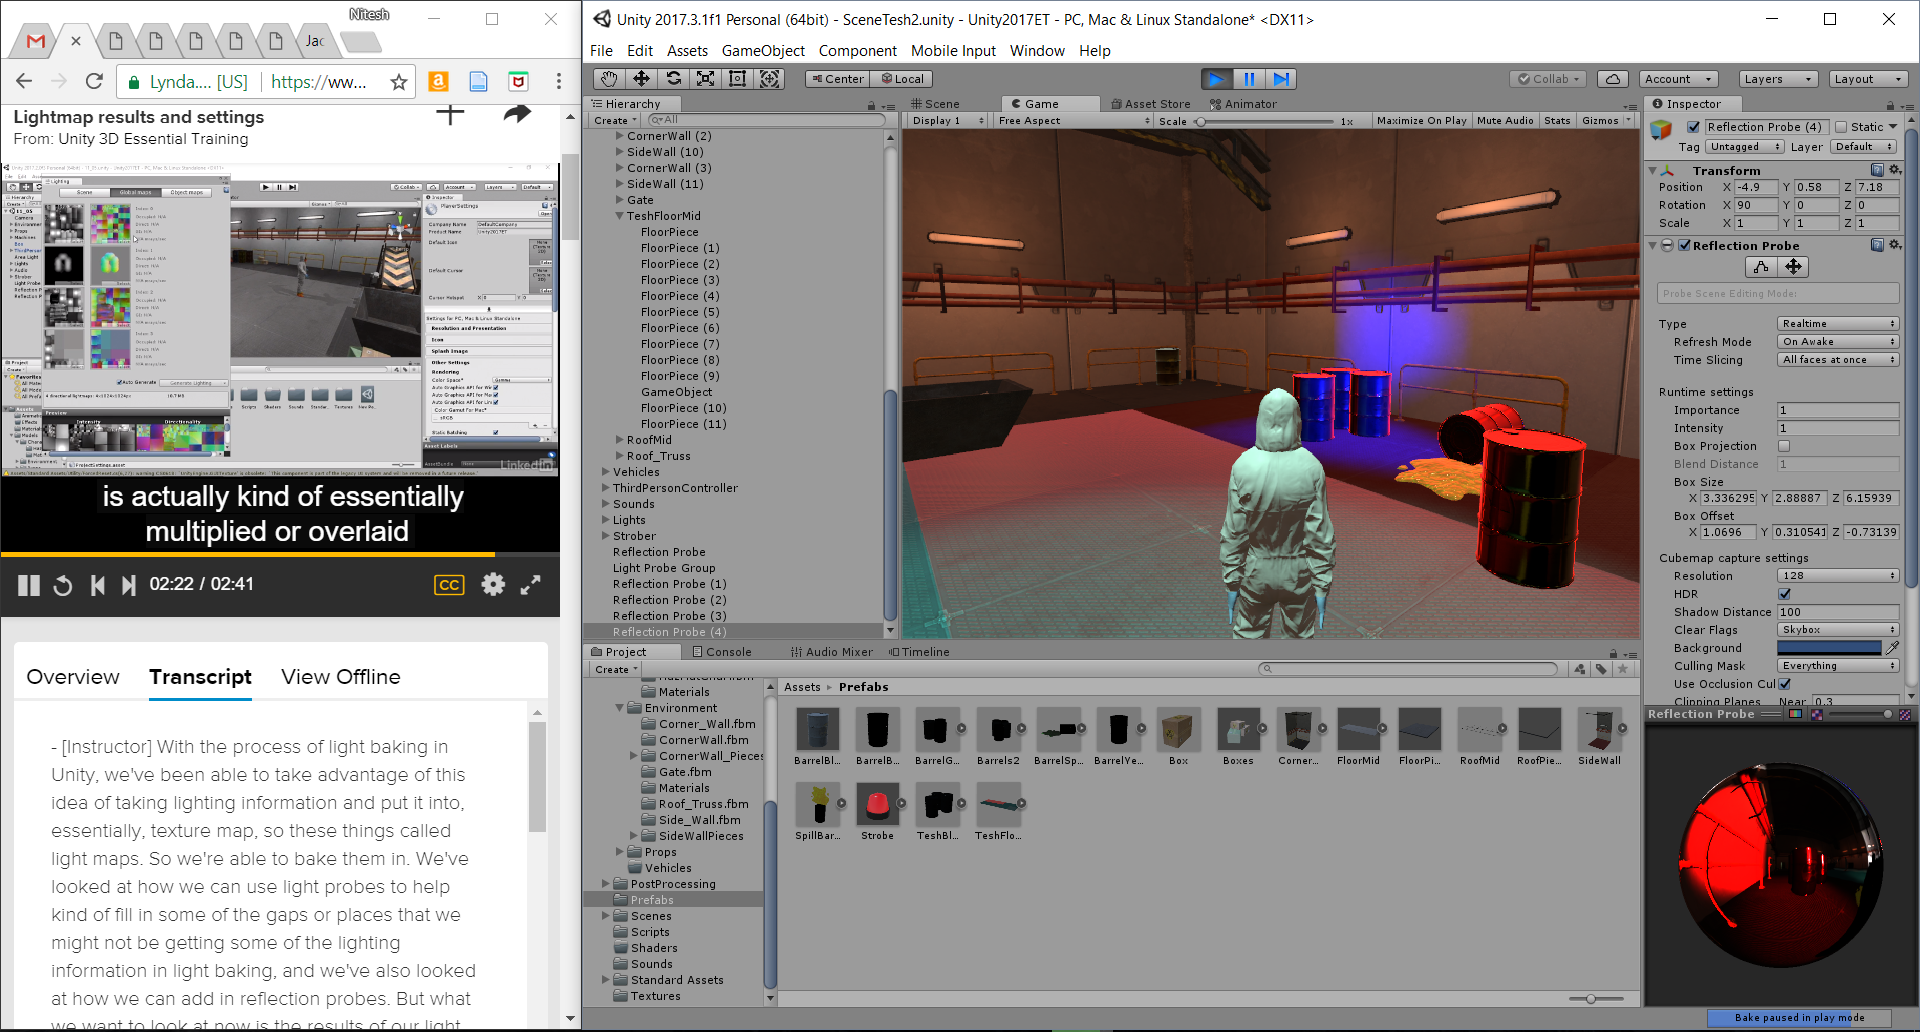This screenshot has height=1032, width=1920.
Task: Click the Play button in Unity
Action: (1216, 79)
